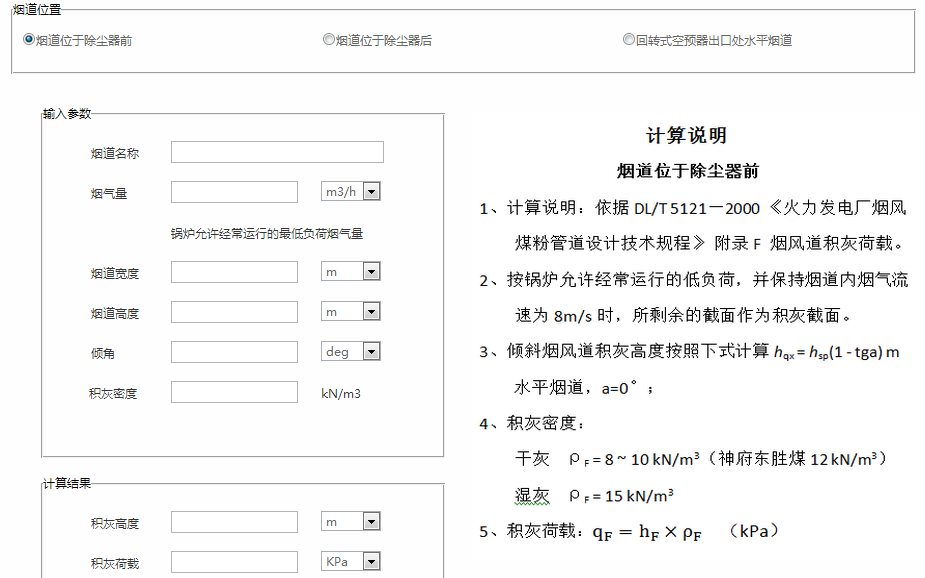Click the 倾角 input box
The width and height of the screenshot is (925, 578).
[234, 352]
